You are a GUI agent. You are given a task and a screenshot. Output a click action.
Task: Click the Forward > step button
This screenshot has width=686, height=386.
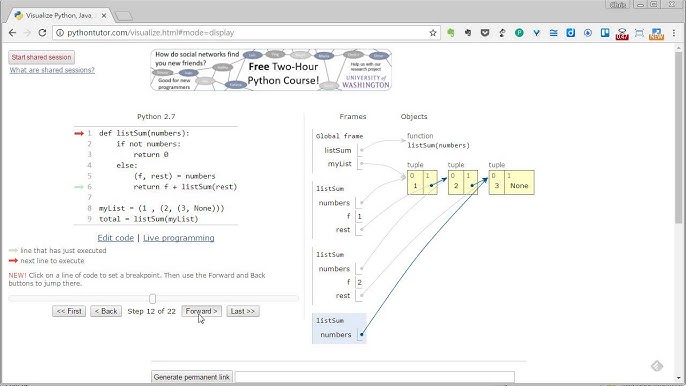pos(201,311)
